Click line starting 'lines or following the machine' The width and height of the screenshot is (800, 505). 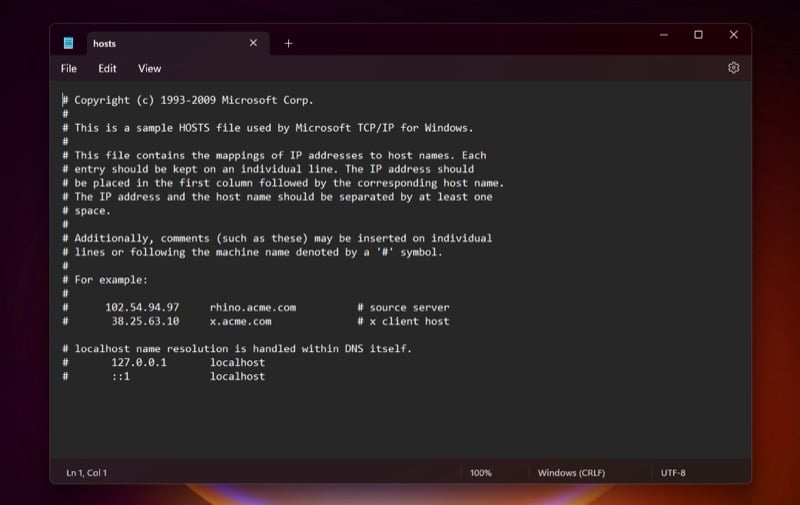(253, 252)
